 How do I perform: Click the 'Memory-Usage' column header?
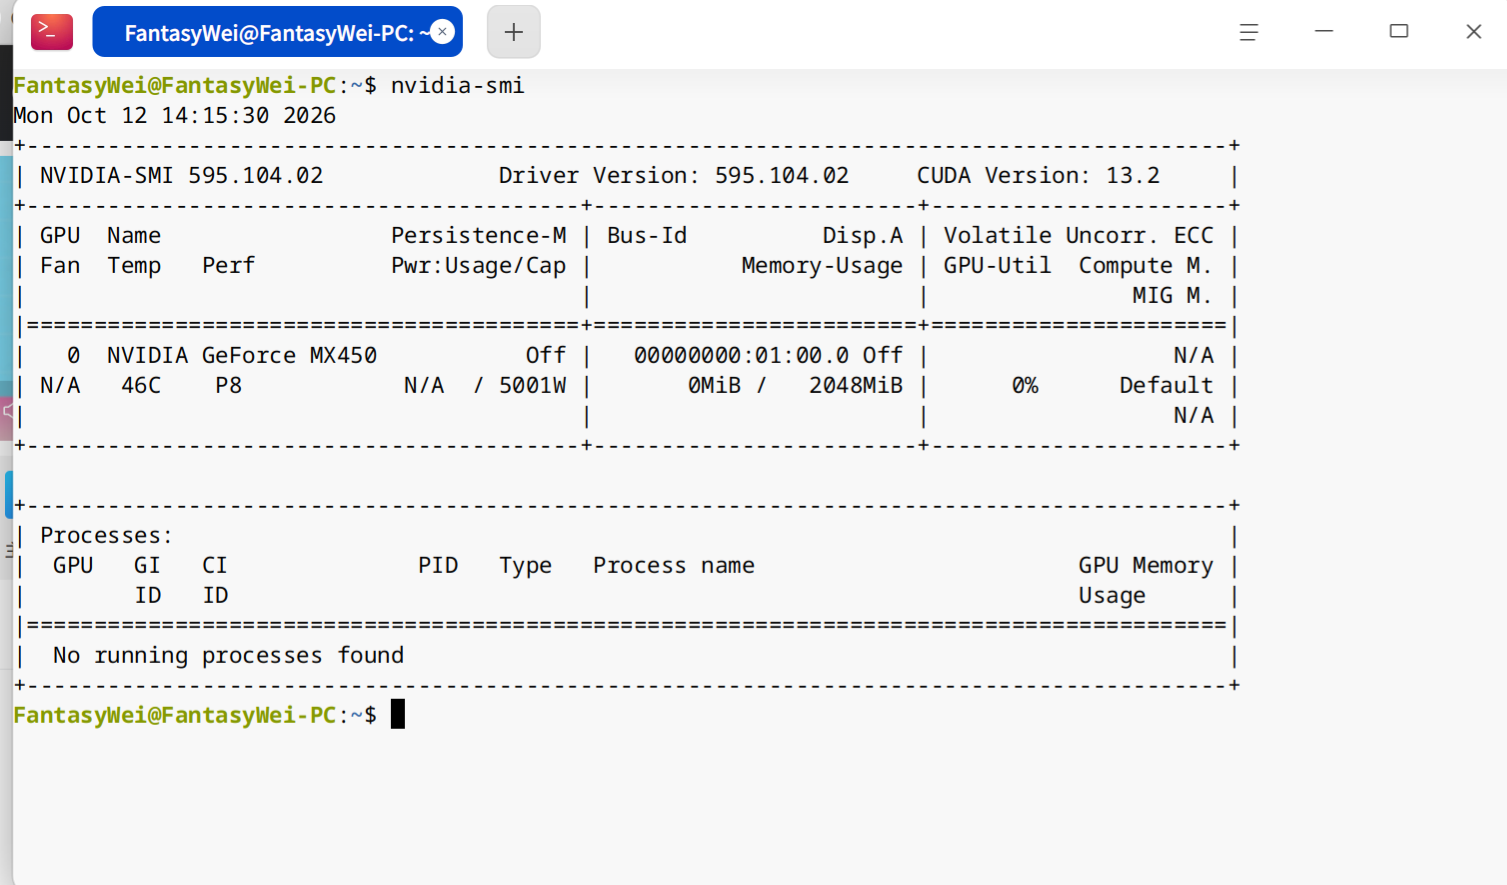click(822, 266)
